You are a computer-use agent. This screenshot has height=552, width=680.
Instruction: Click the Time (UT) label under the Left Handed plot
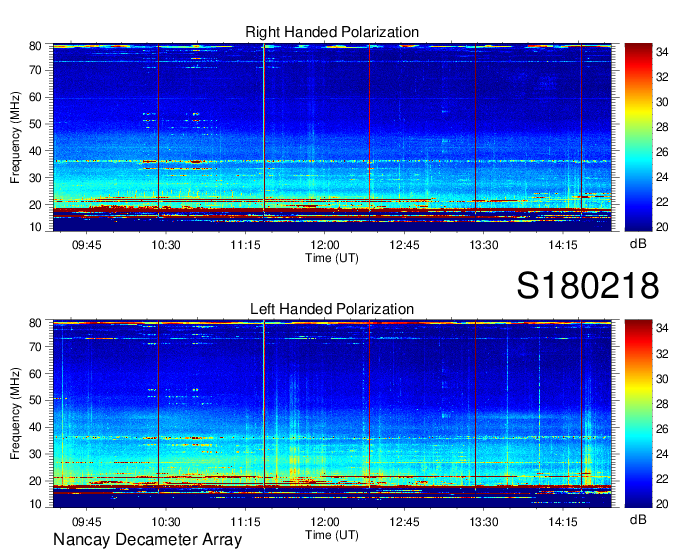332,535
